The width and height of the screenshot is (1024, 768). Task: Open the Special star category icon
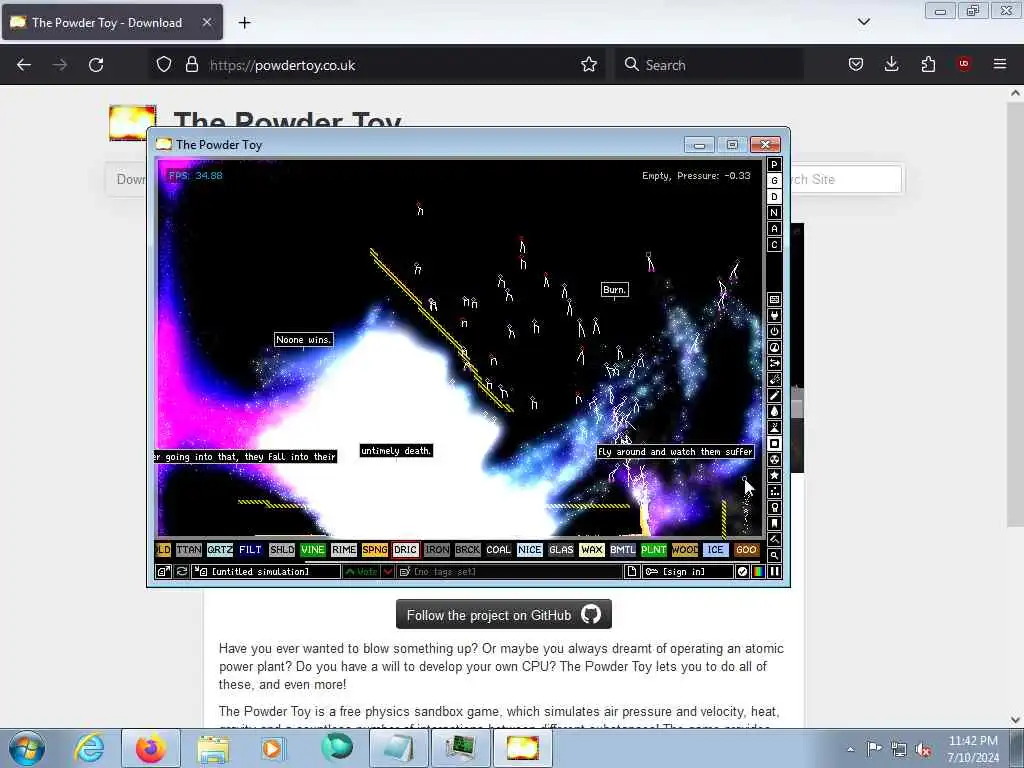click(774, 475)
